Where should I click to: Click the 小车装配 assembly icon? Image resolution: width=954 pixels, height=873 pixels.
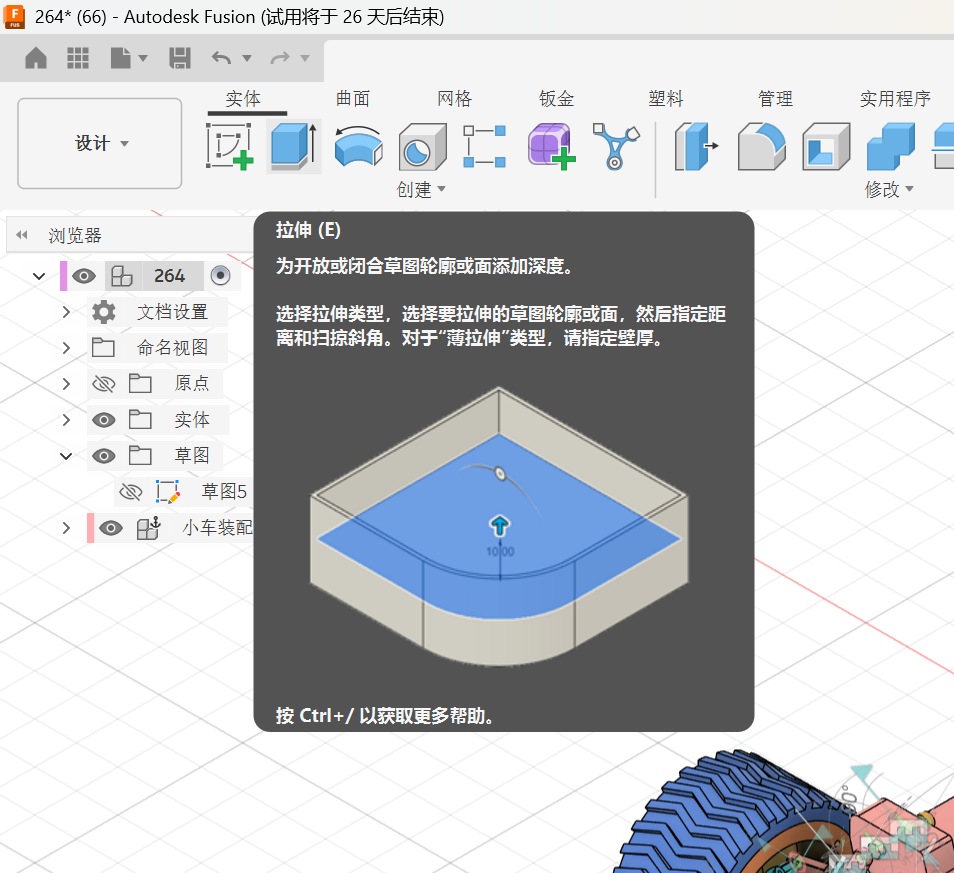[148, 528]
